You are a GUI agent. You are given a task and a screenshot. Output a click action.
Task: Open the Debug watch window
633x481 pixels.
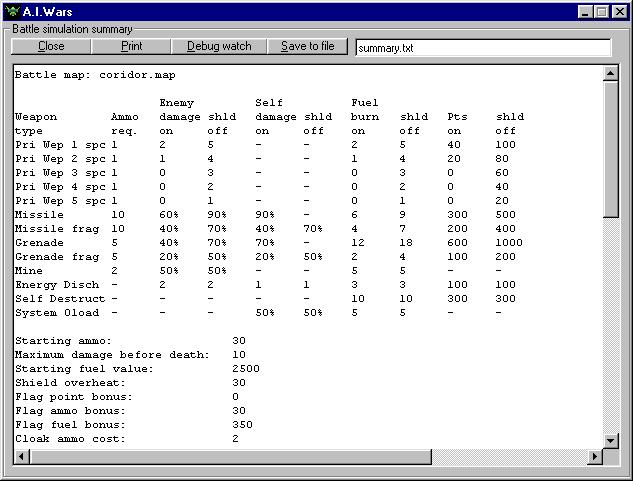(x=219, y=46)
